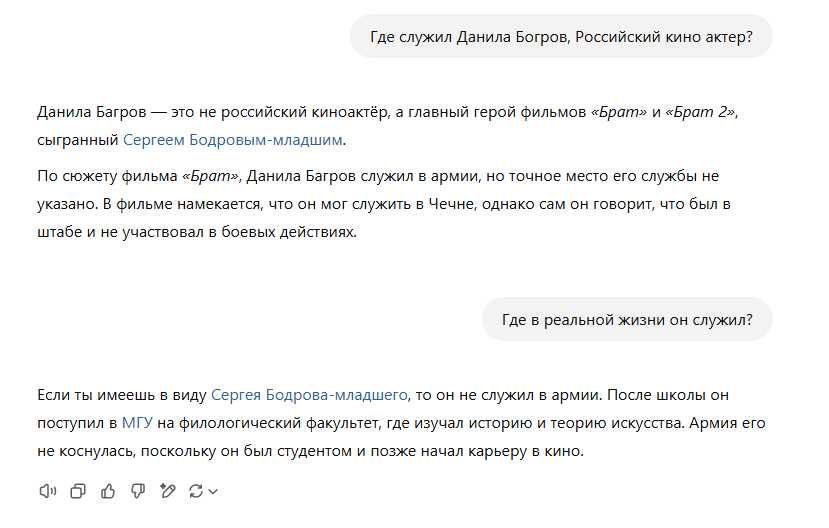Image resolution: width=829 pixels, height=528 pixels.
Task: Give the response a thumbs up
Action: click(x=108, y=492)
